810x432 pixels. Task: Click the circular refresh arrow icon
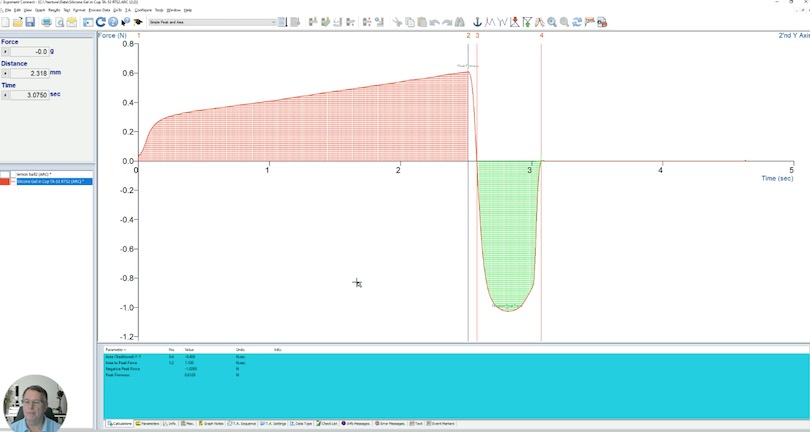click(100, 22)
